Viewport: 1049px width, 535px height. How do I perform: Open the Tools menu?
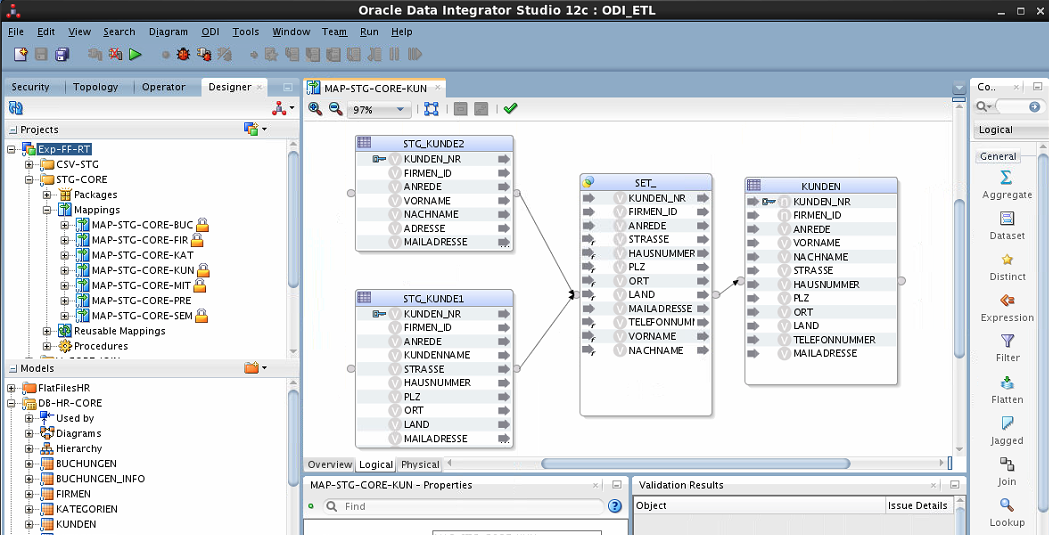[246, 31]
